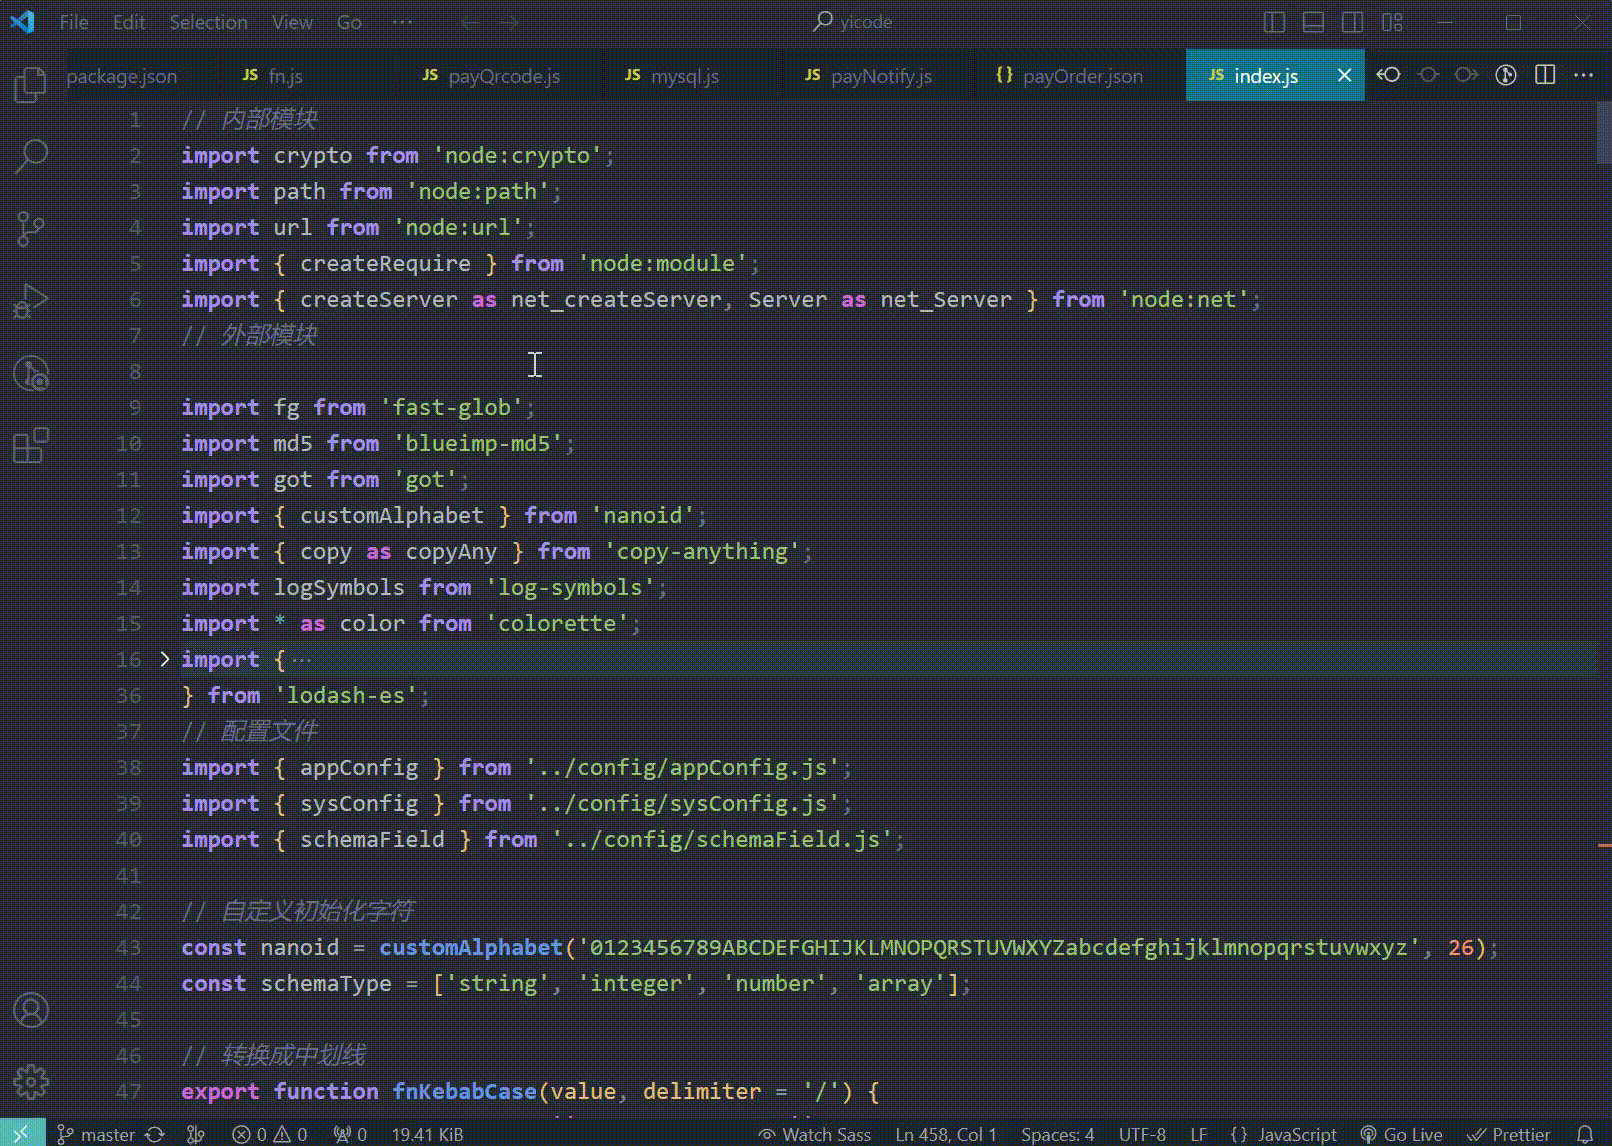Open the Extensions view

click(x=30, y=447)
